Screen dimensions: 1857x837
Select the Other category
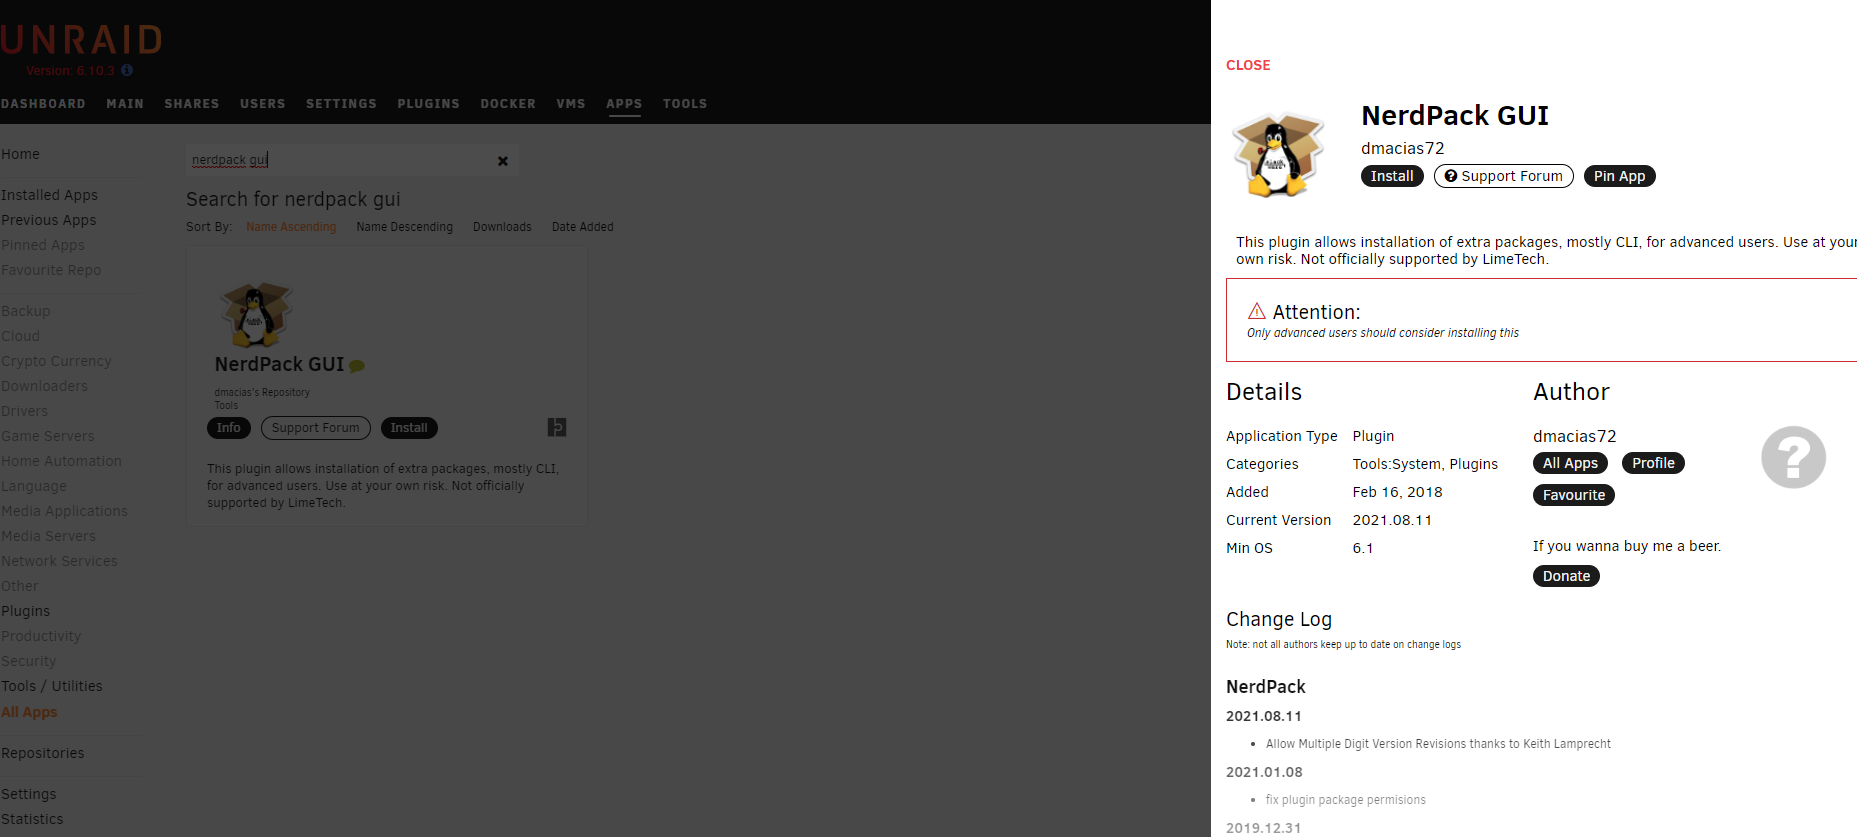(x=19, y=586)
